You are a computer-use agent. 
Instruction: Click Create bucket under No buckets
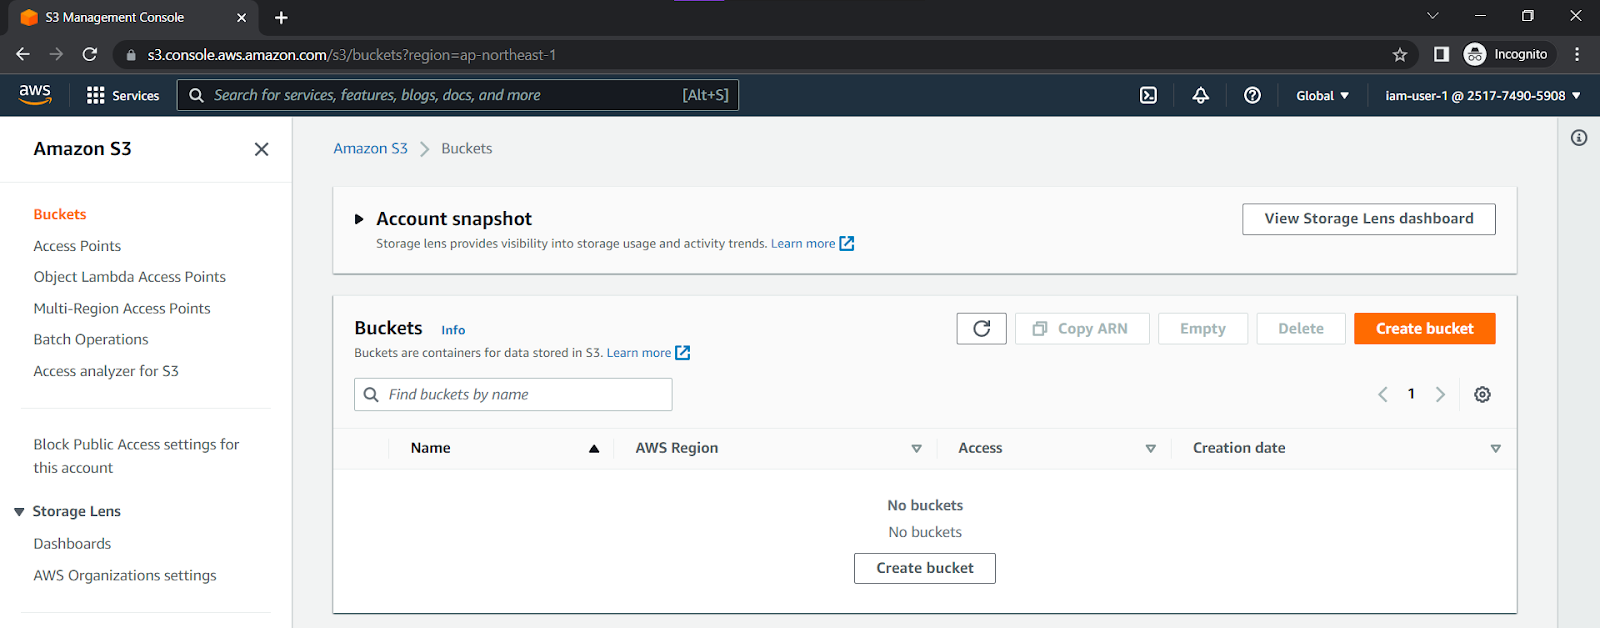pos(925,568)
